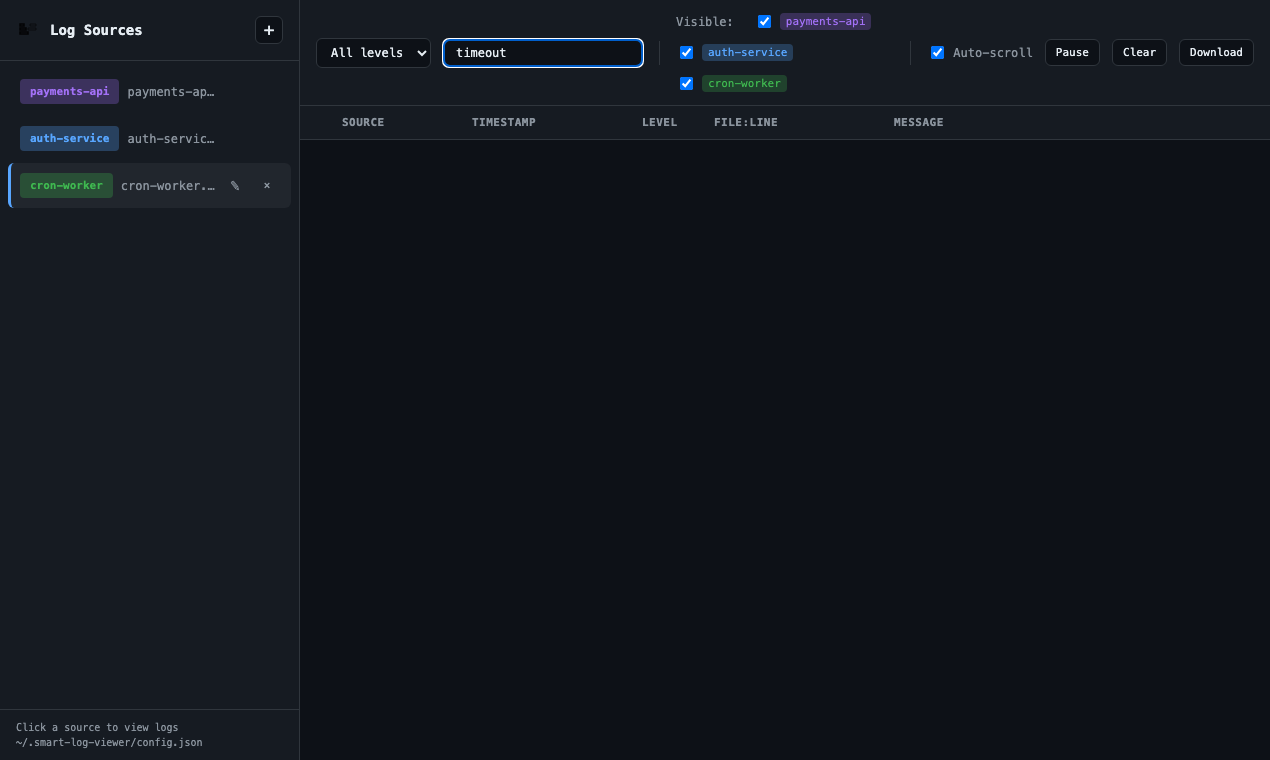Click the cron-worker badge in the visible filters
1270x760 pixels.
click(744, 83)
